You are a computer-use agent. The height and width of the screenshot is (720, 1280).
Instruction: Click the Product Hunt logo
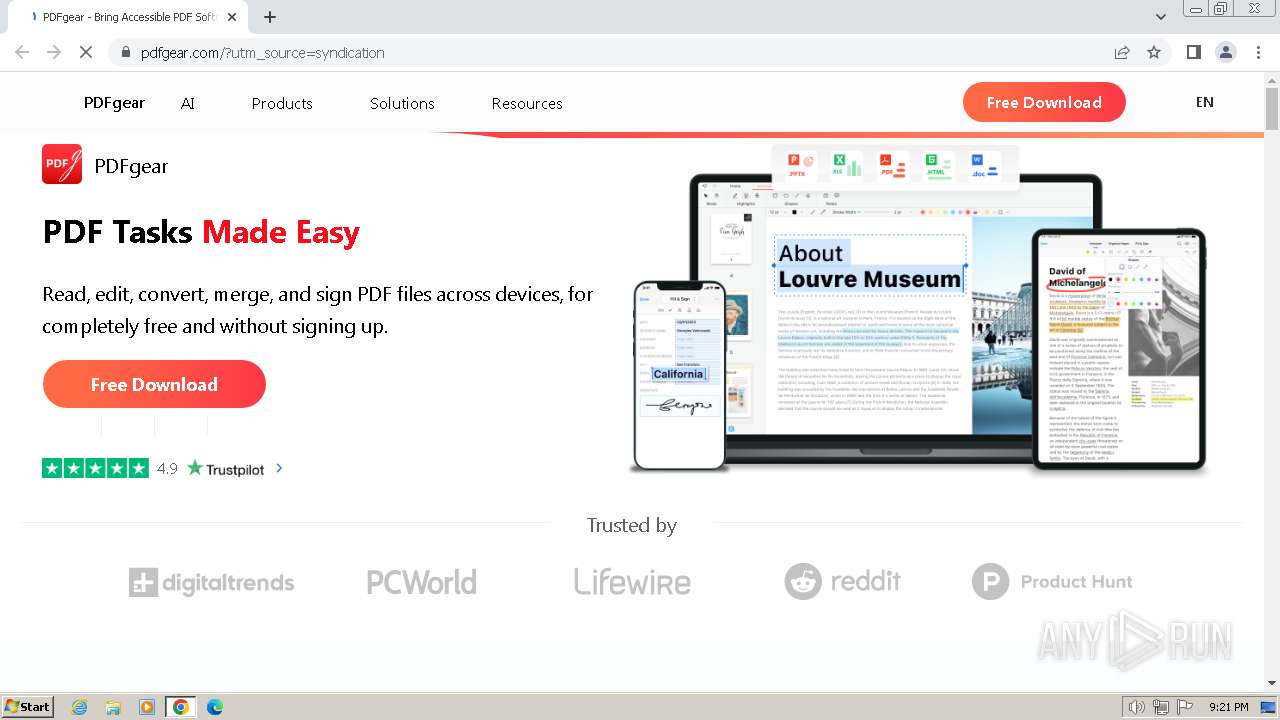click(1052, 581)
